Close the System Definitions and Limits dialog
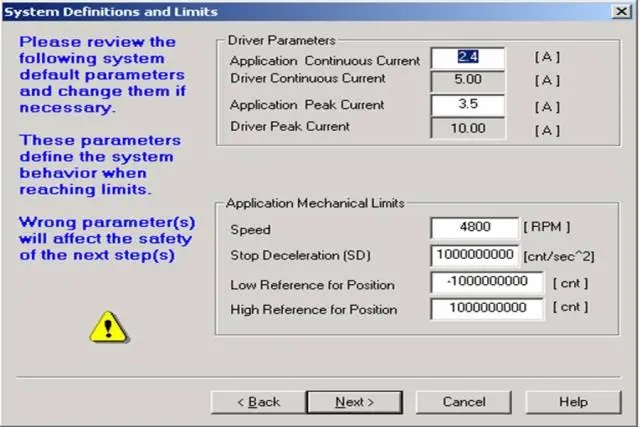The height and width of the screenshot is (427, 640). [x=622, y=11]
